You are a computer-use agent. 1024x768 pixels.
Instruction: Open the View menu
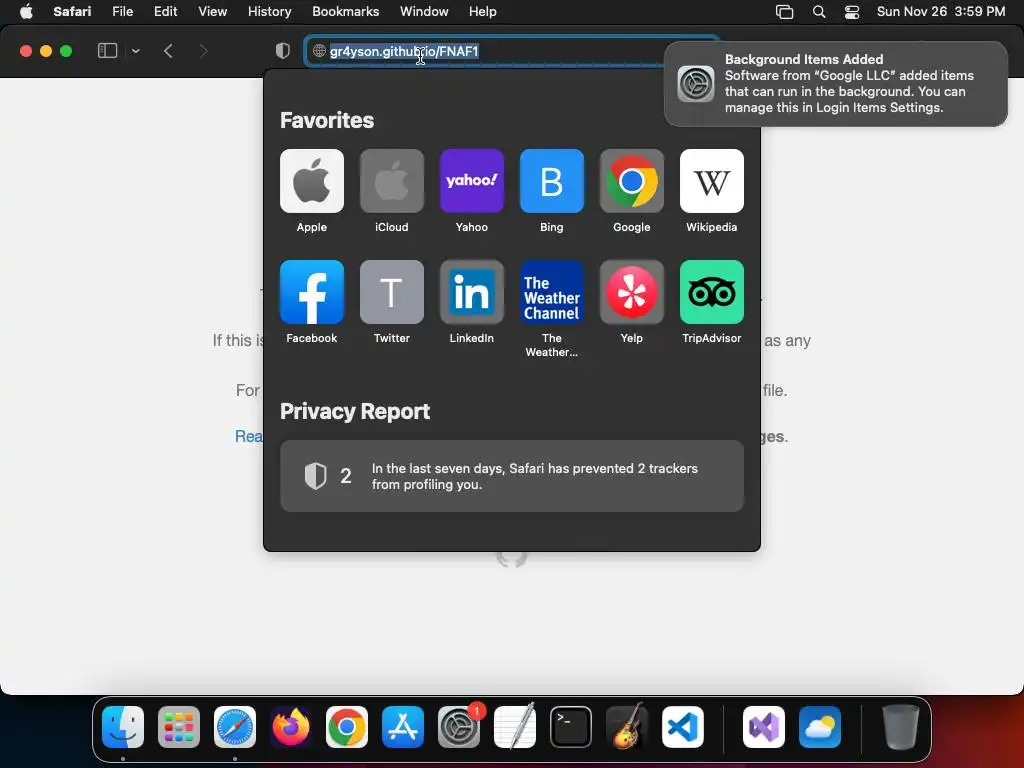point(212,12)
